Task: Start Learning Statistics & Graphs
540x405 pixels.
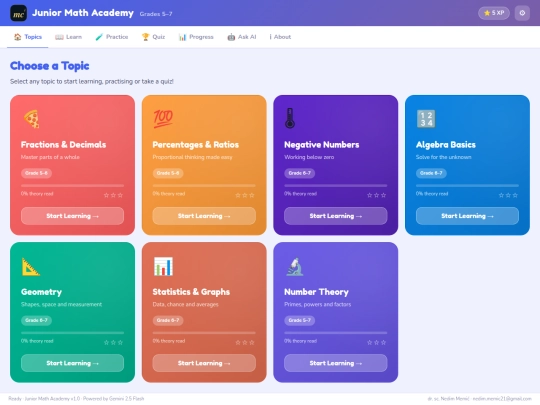Action: (204, 363)
